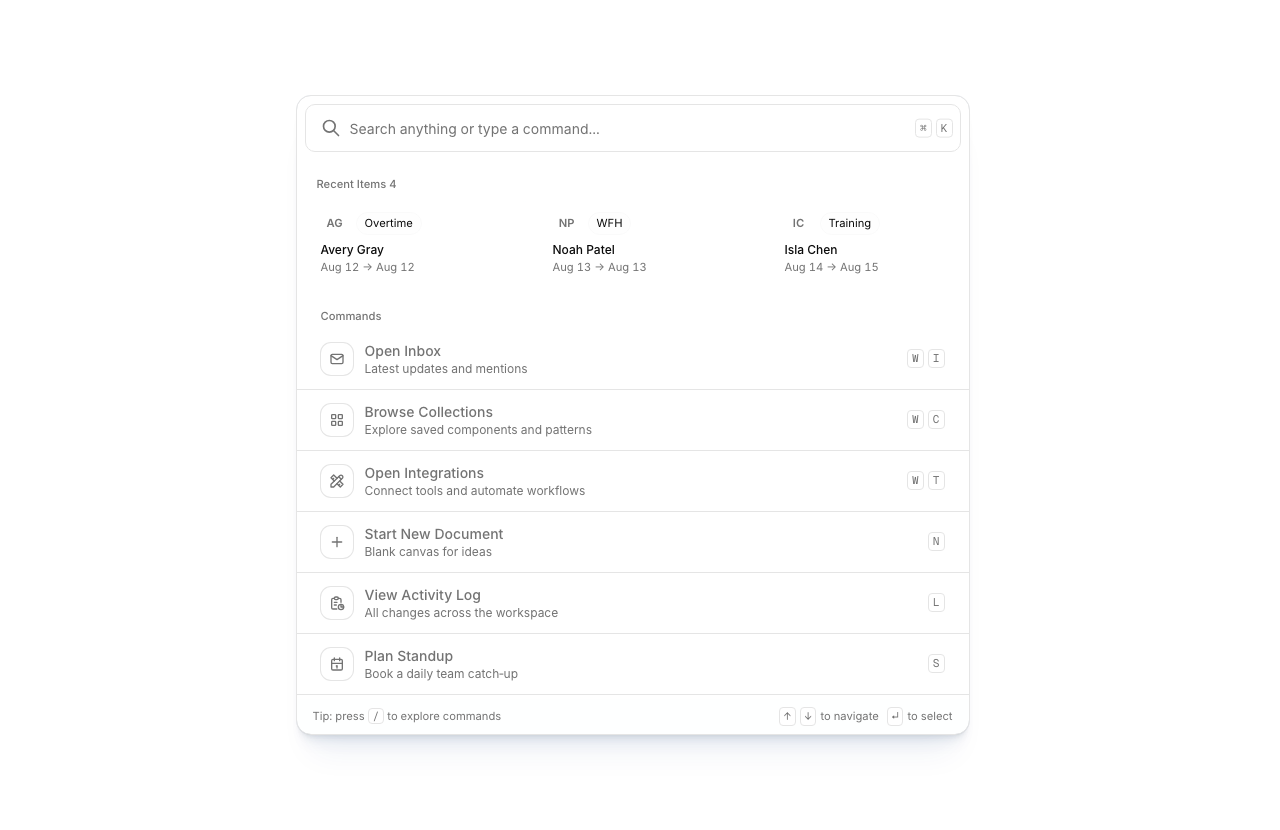Click the View Activity Log clipboard icon
The width and height of the screenshot is (1280, 830).
(x=337, y=603)
